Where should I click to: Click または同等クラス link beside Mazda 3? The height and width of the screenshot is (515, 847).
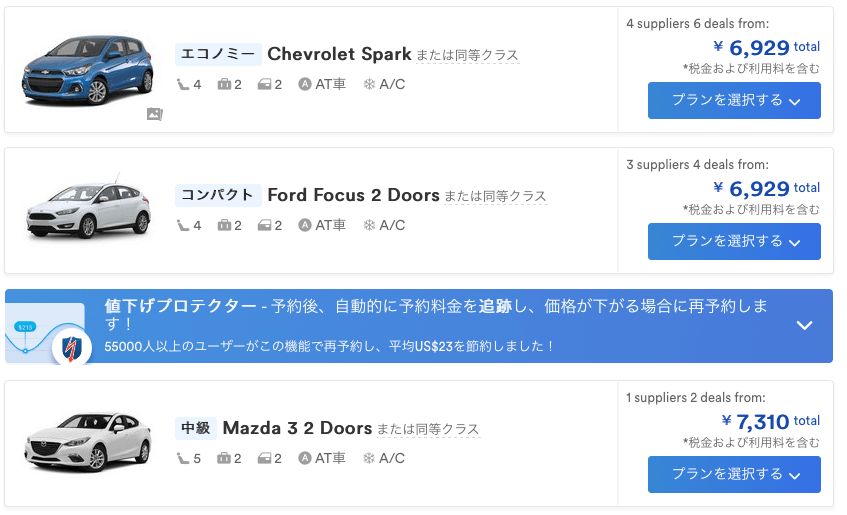point(428,430)
